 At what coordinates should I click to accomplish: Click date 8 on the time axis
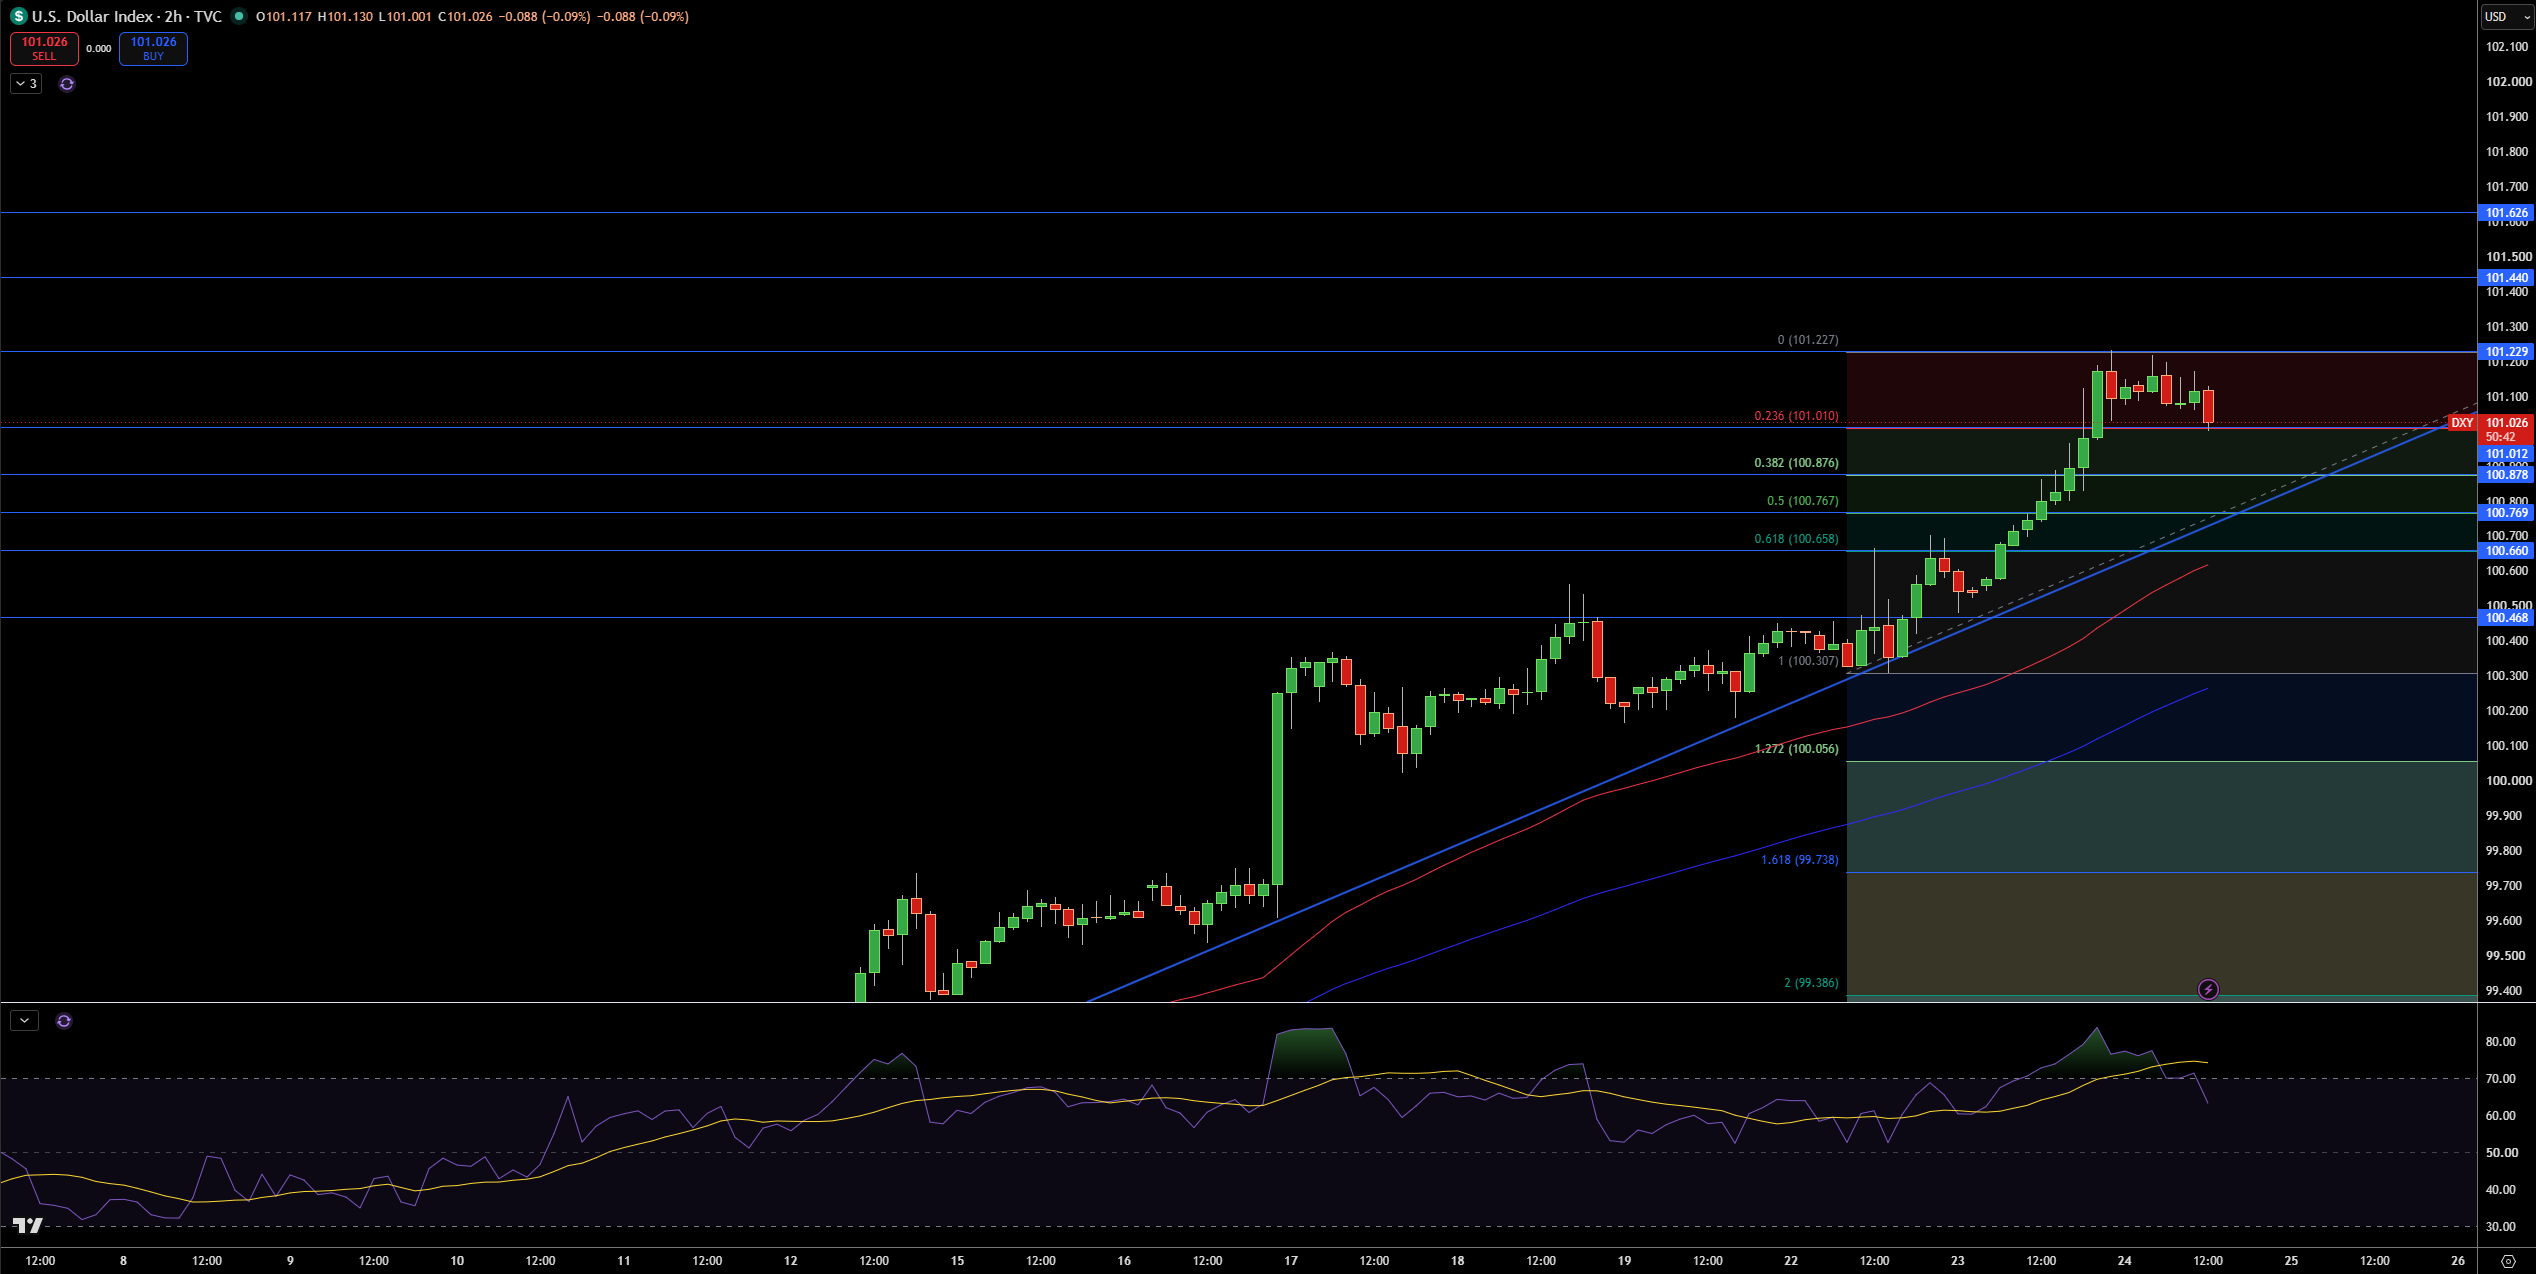click(x=123, y=1261)
